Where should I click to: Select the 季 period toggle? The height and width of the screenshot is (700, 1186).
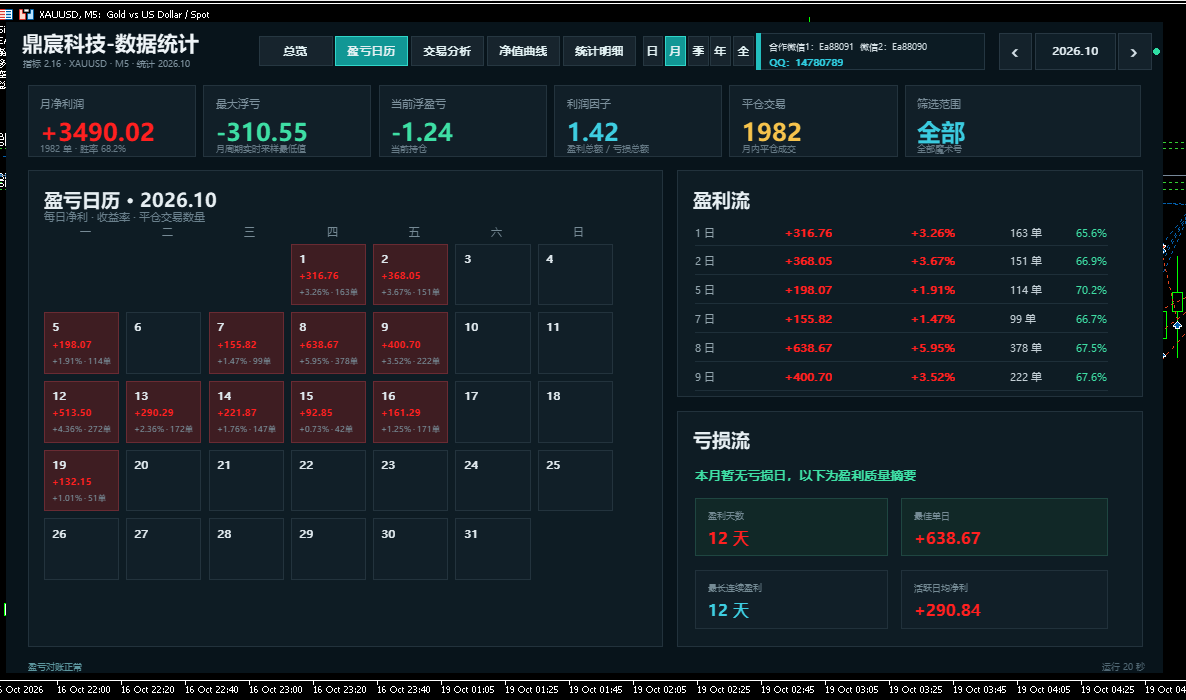pos(698,51)
